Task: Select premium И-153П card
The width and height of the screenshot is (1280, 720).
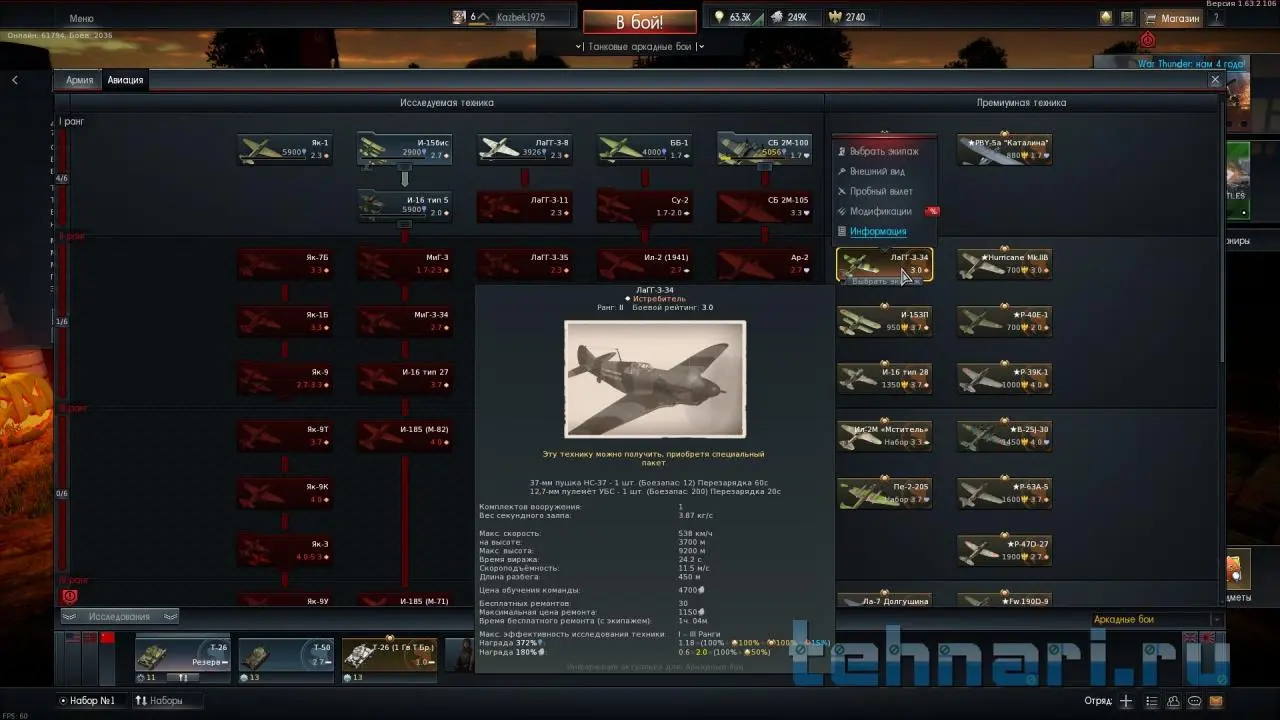Action: [x=884, y=321]
